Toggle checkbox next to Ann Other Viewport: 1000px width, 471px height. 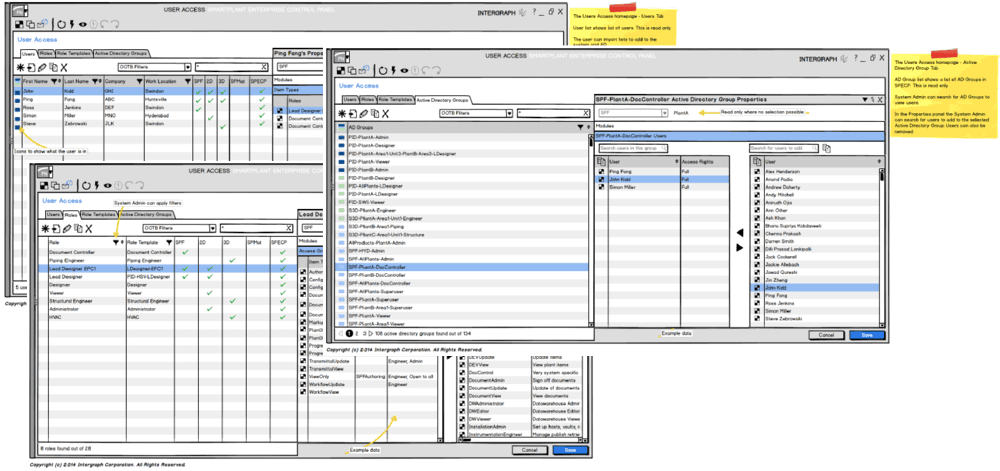[x=756, y=210]
